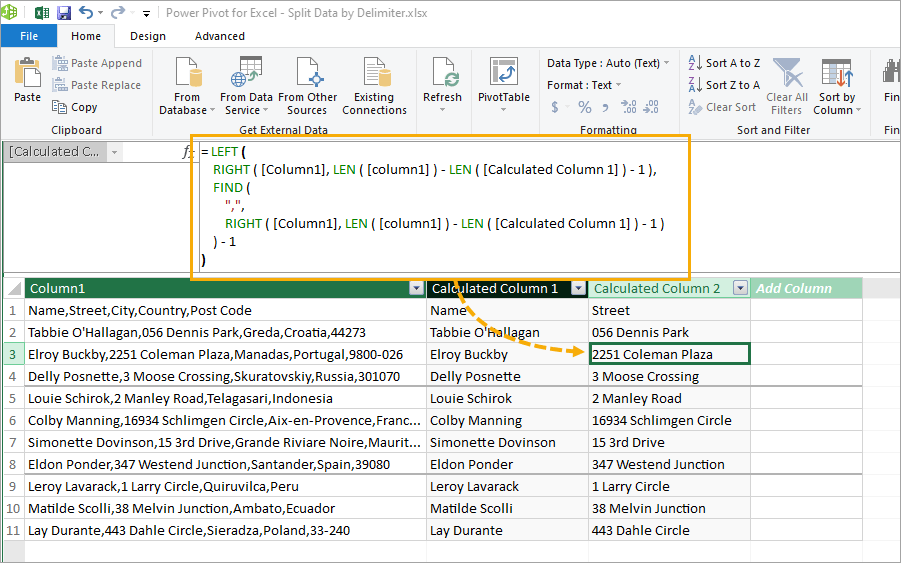Expand the Format Text dropdown

pyautogui.click(x=619, y=85)
